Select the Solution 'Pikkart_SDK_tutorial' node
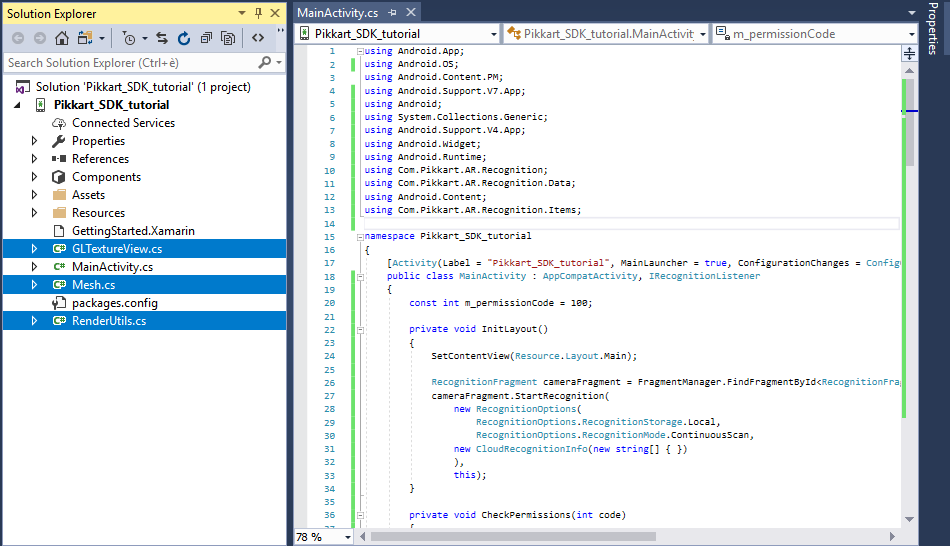950x546 pixels. (x=143, y=87)
